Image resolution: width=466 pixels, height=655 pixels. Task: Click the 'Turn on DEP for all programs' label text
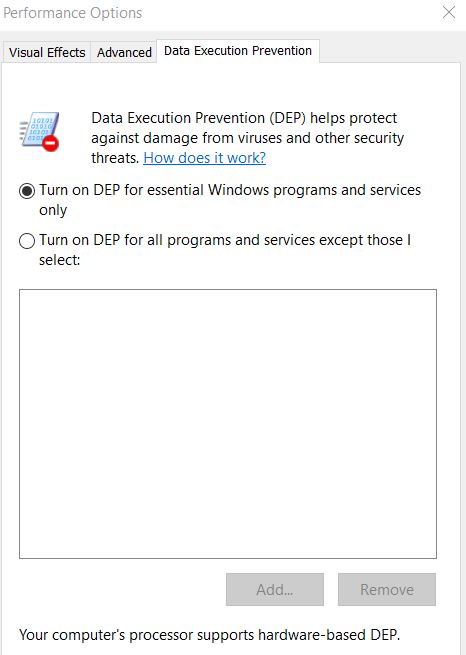pos(225,249)
